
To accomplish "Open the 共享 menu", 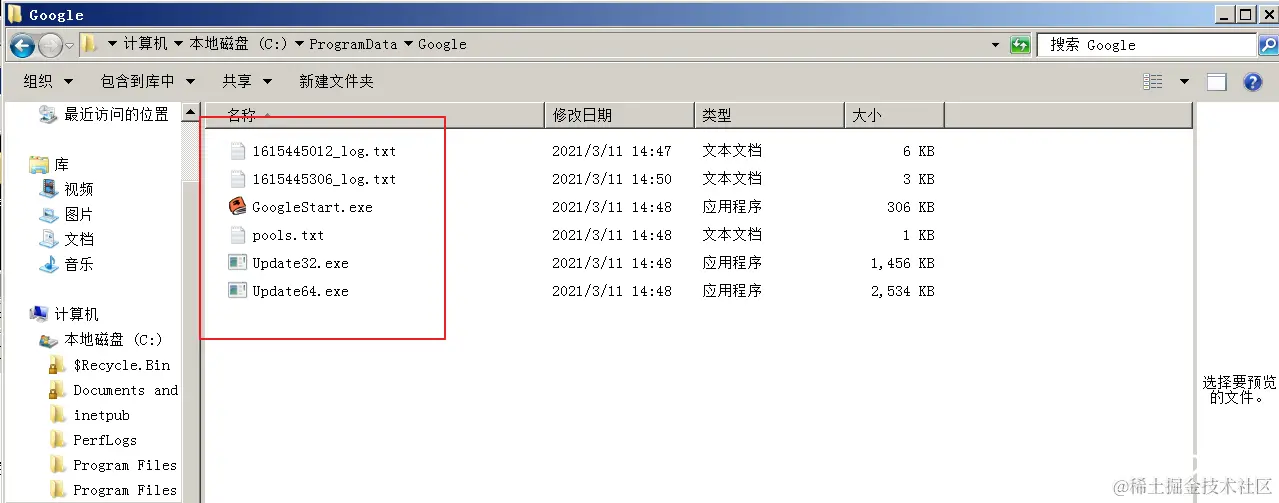I will (x=248, y=81).
